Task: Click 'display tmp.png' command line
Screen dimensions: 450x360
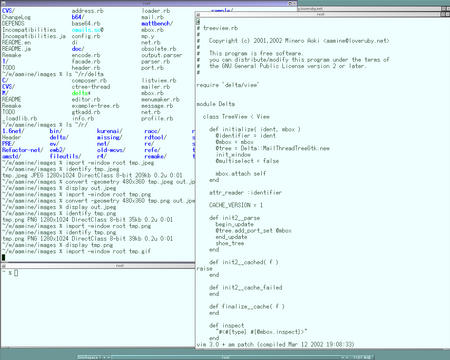Action: point(89,245)
